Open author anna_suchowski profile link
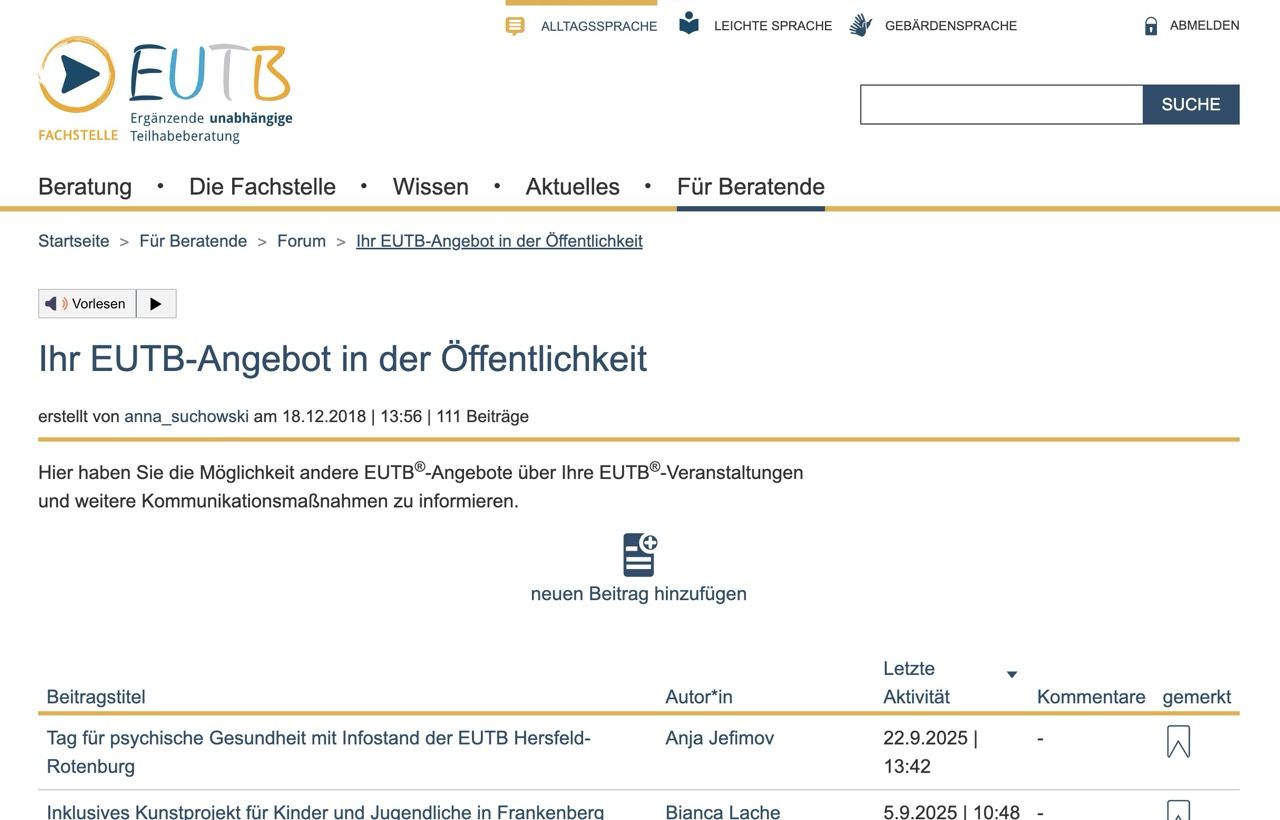 pos(186,417)
